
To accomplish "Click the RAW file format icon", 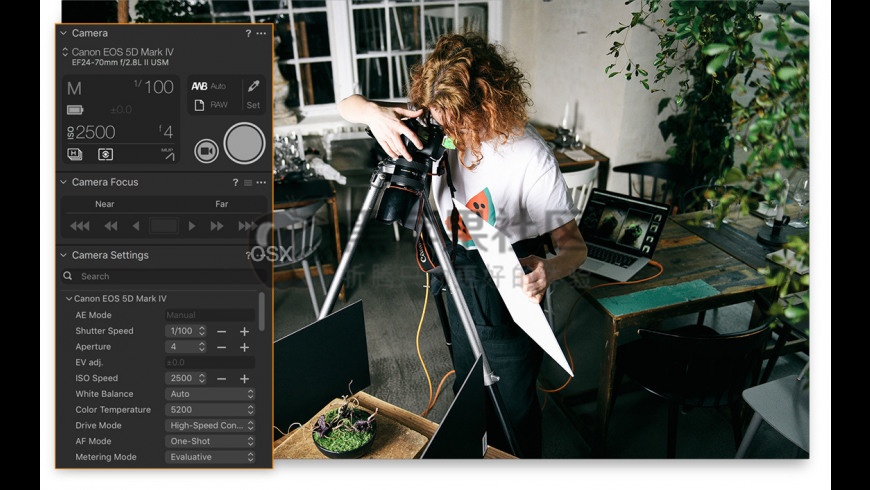I will tap(199, 105).
